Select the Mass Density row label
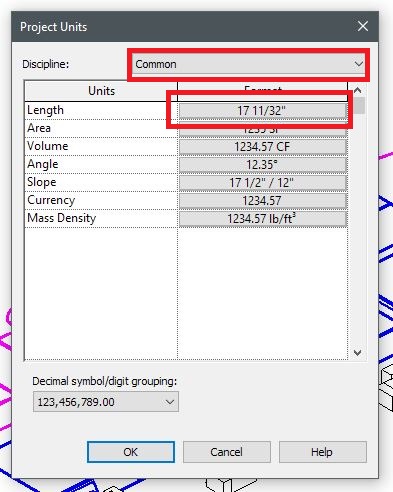 point(62,218)
